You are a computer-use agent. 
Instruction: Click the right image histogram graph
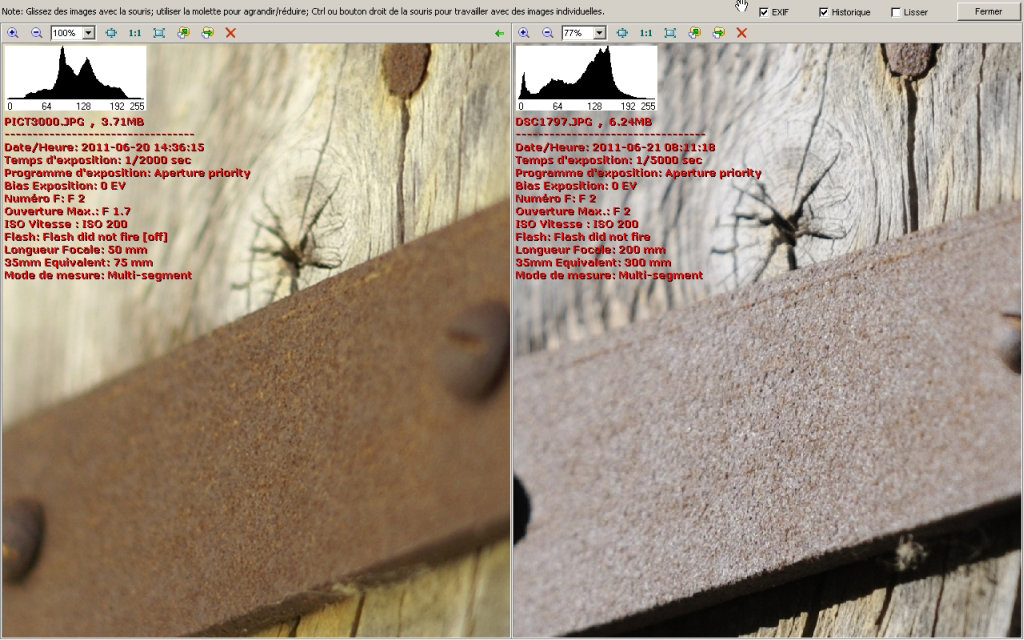pyautogui.click(x=587, y=75)
